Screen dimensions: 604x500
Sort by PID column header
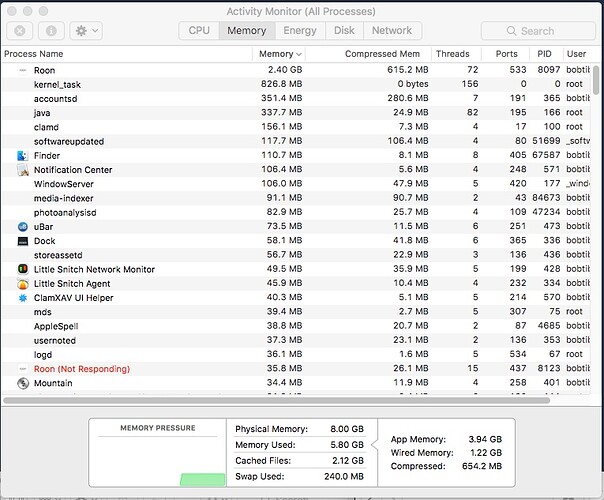(x=544, y=54)
